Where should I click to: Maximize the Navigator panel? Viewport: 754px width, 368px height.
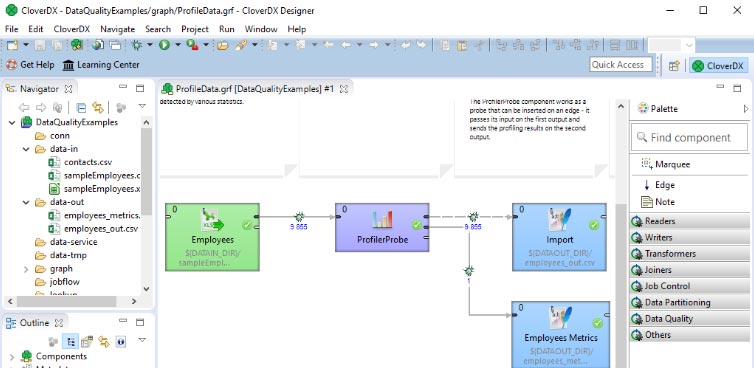coord(140,88)
